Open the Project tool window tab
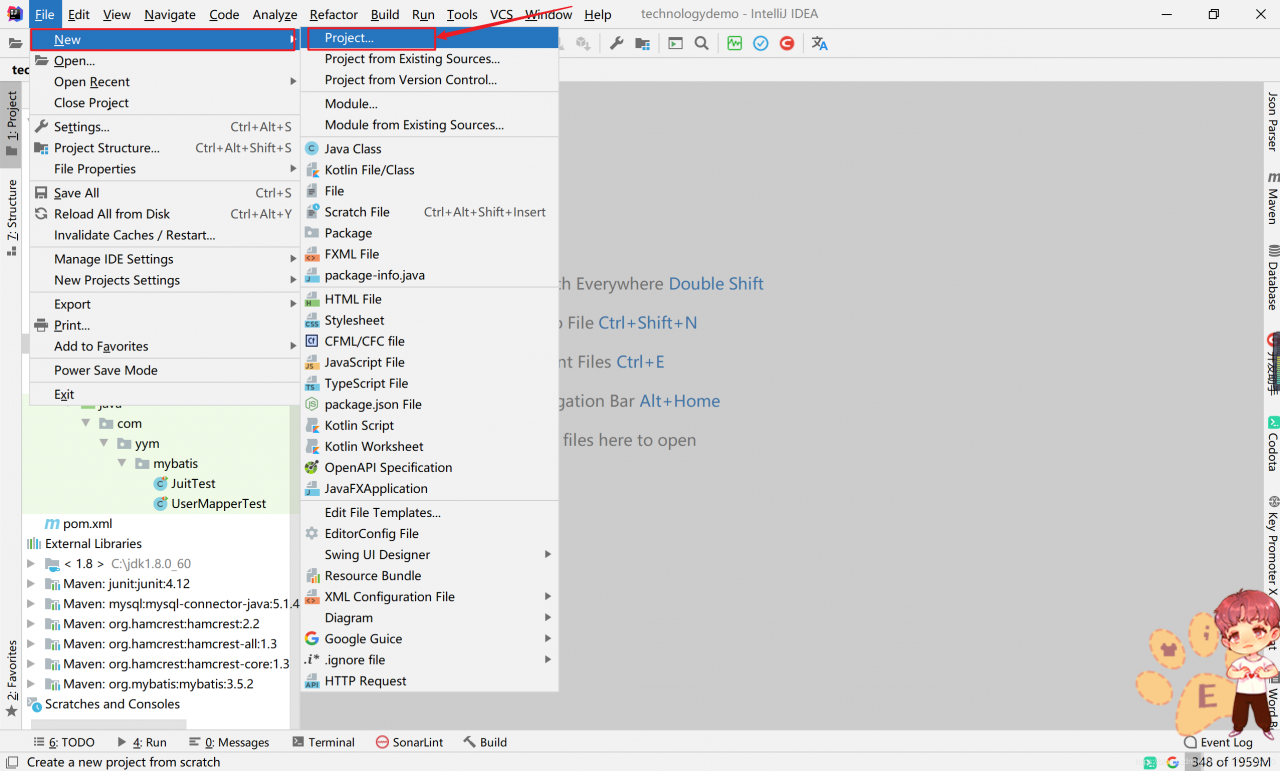This screenshot has height=771, width=1280. pos(11,124)
